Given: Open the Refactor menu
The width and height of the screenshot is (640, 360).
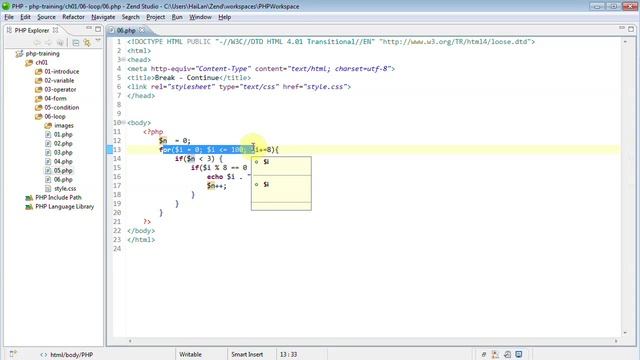Looking at the screenshot, I should click(73, 17).
